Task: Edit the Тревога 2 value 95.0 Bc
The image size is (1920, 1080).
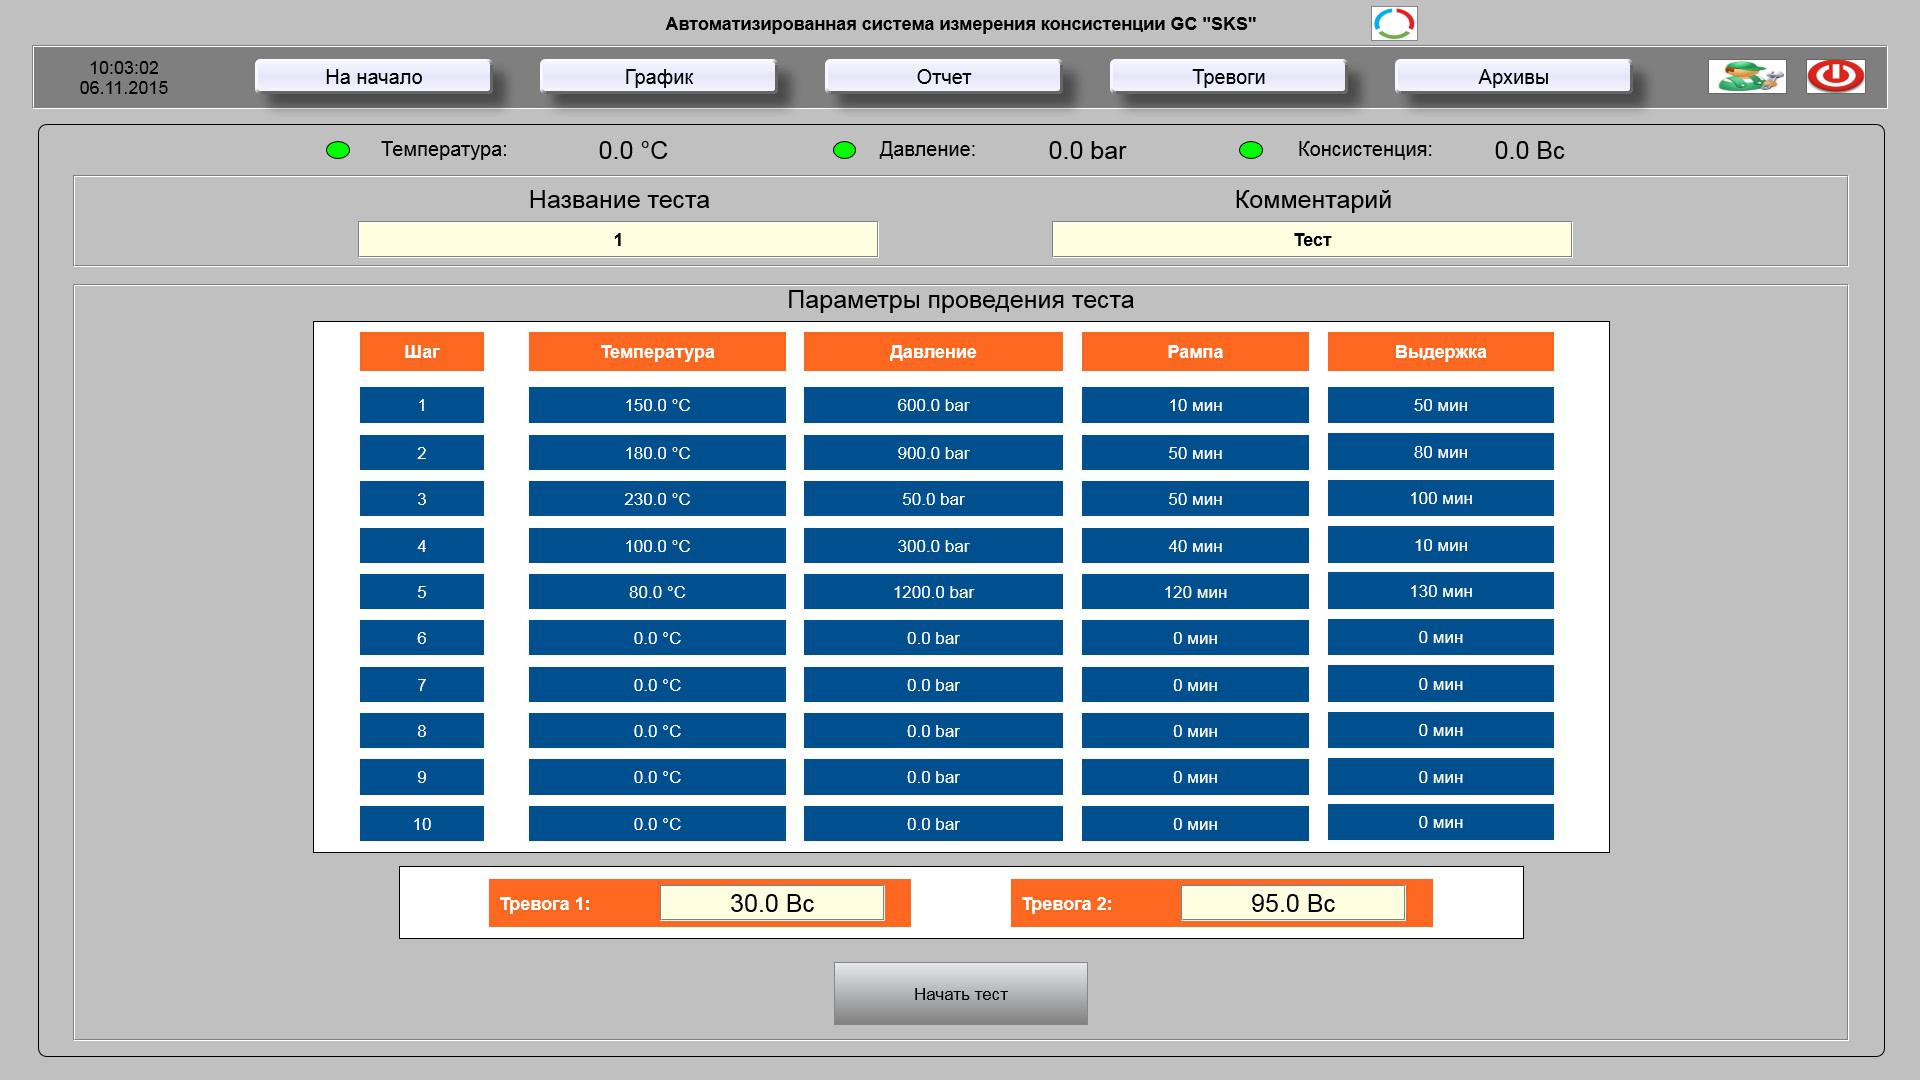Action: click(x=1292, y=903)
